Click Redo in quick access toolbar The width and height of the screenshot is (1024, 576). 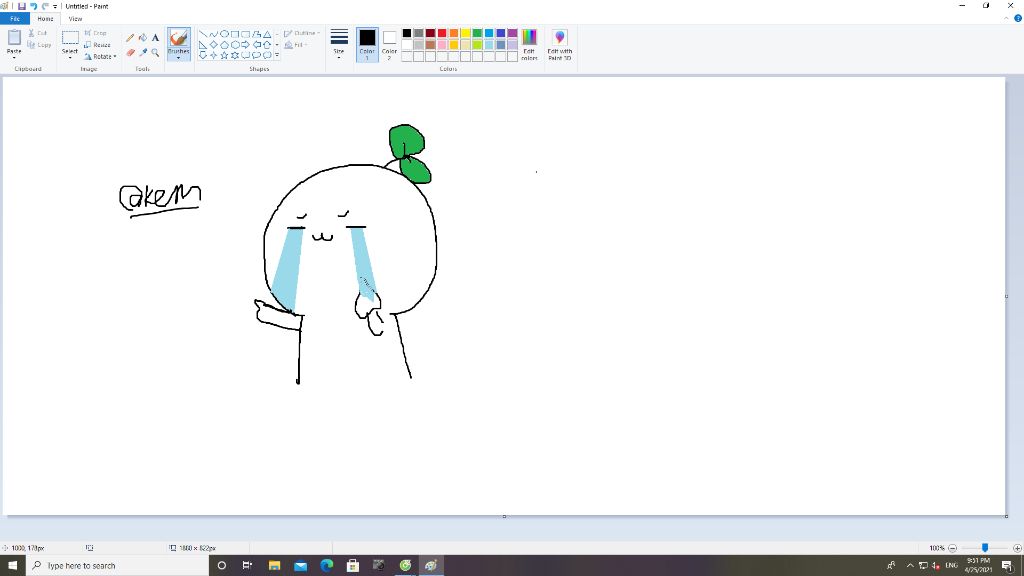click(45, 6)
